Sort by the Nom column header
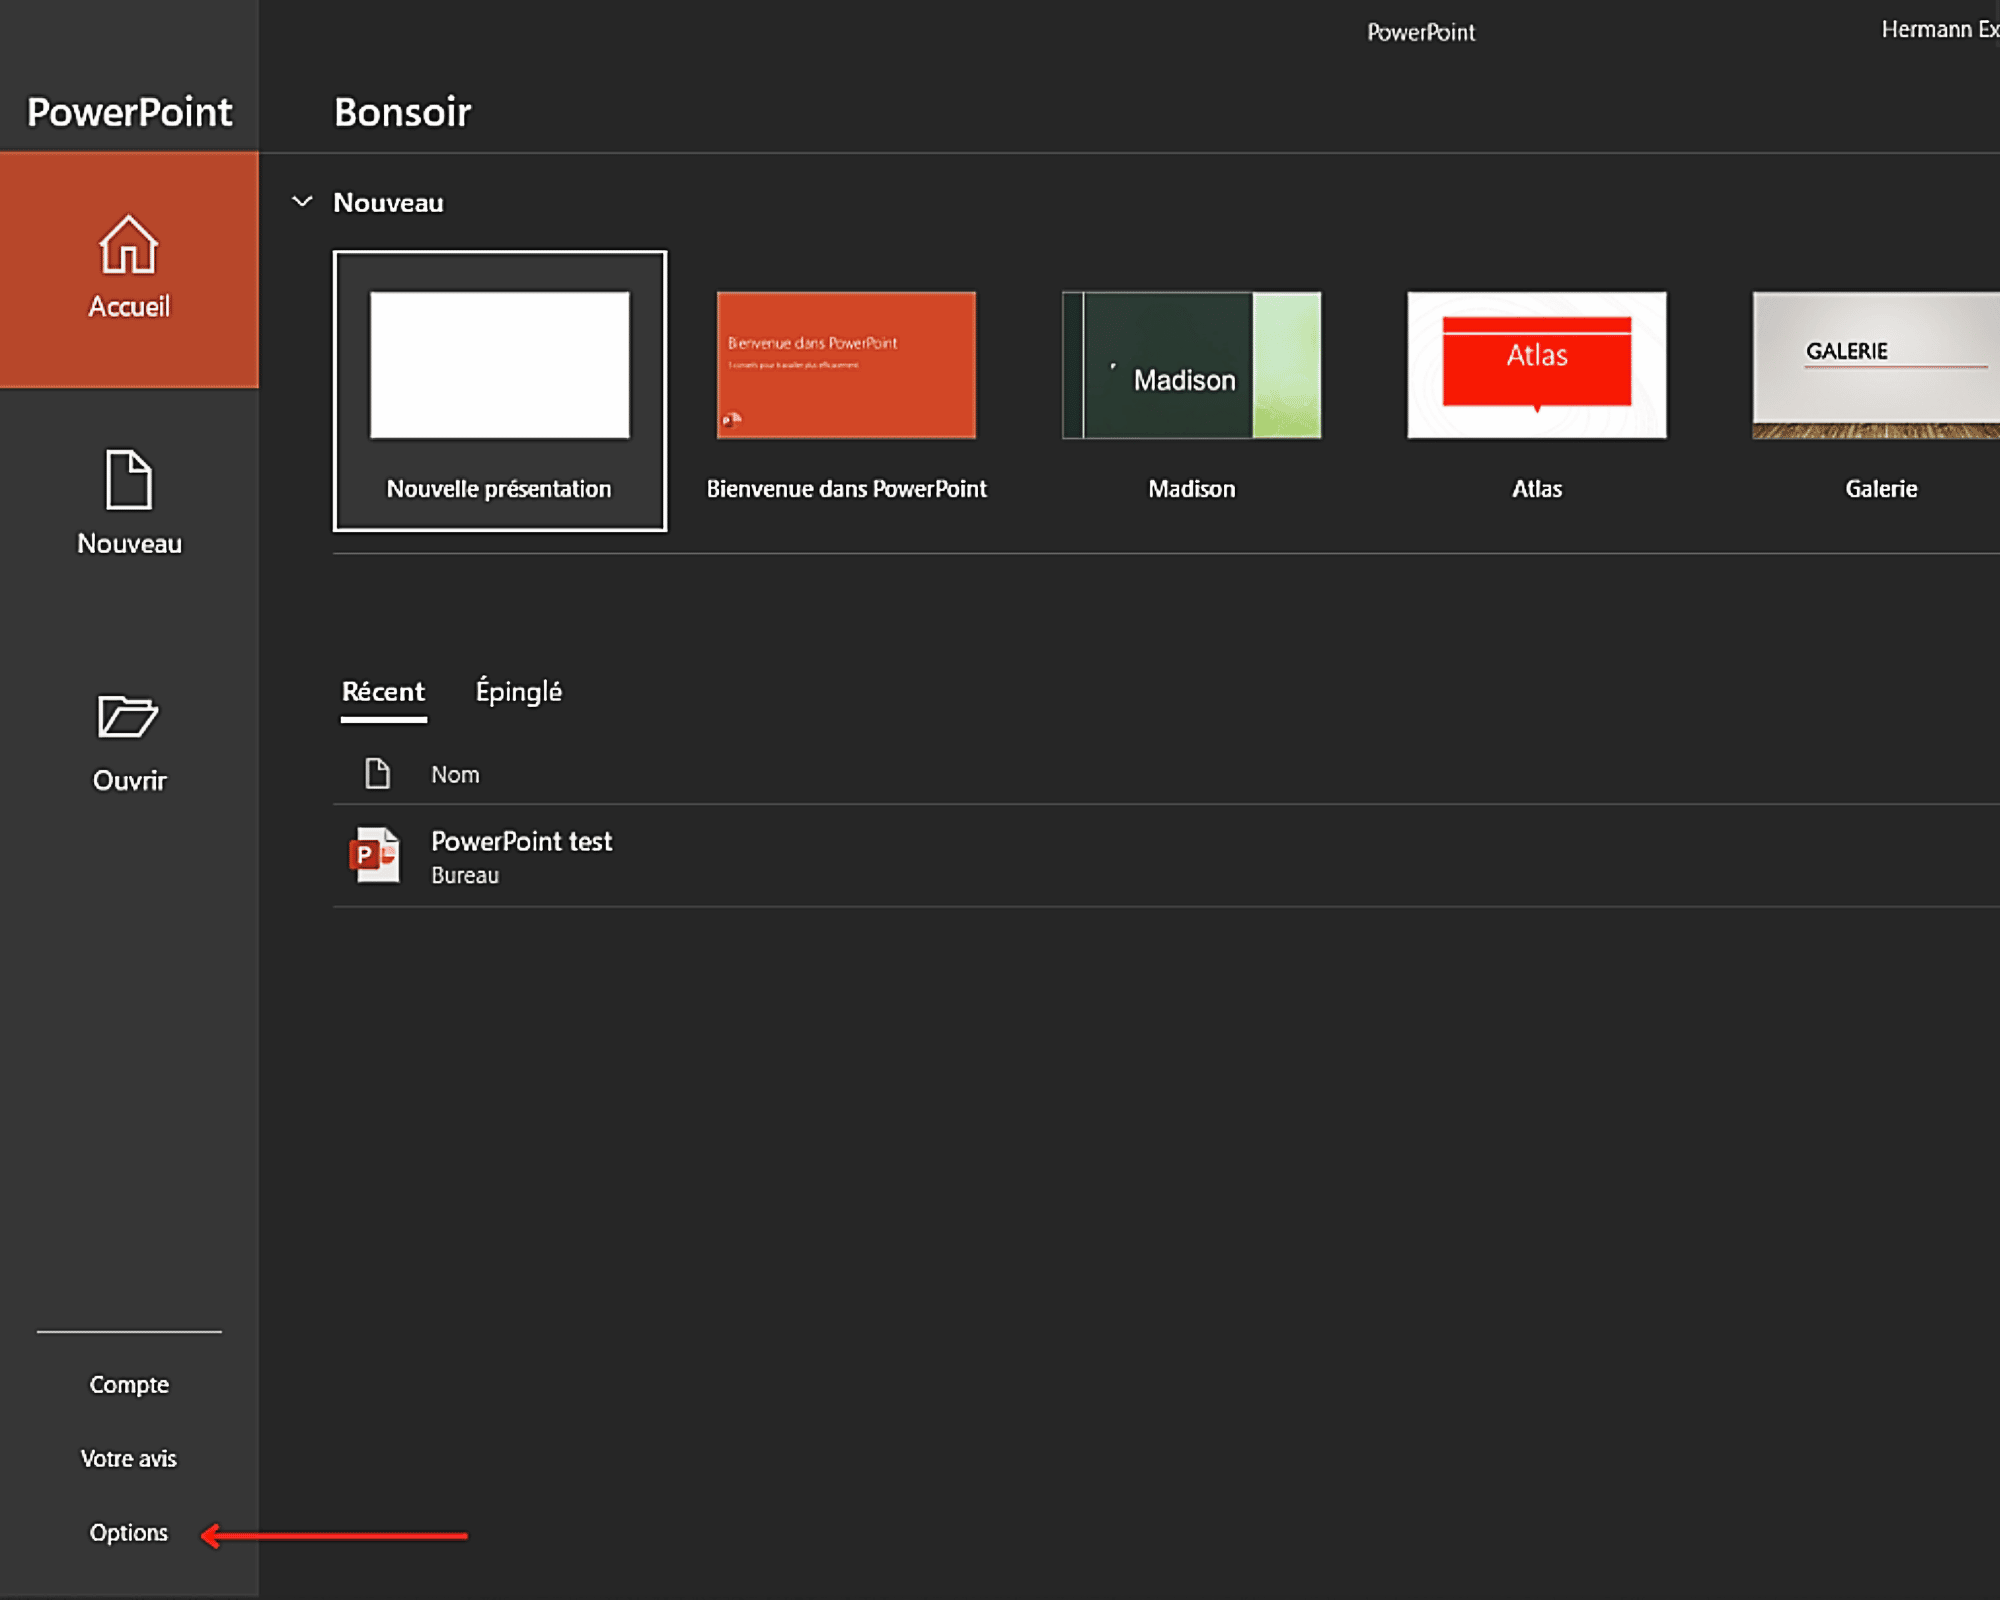2000x1600 pixels. 455,775
